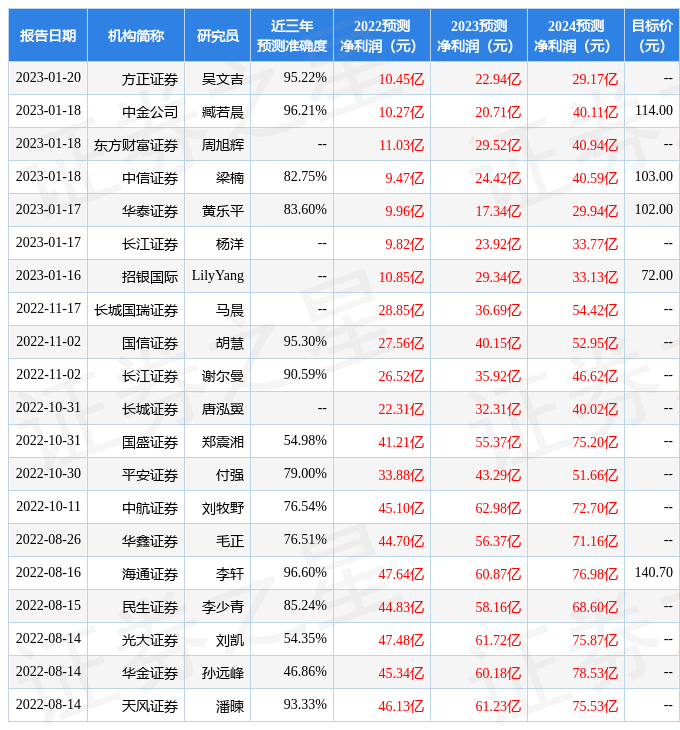This screenshot has width=680, height=730.
Task: Select the 2022预测净利润 column header
Action: 381,36
